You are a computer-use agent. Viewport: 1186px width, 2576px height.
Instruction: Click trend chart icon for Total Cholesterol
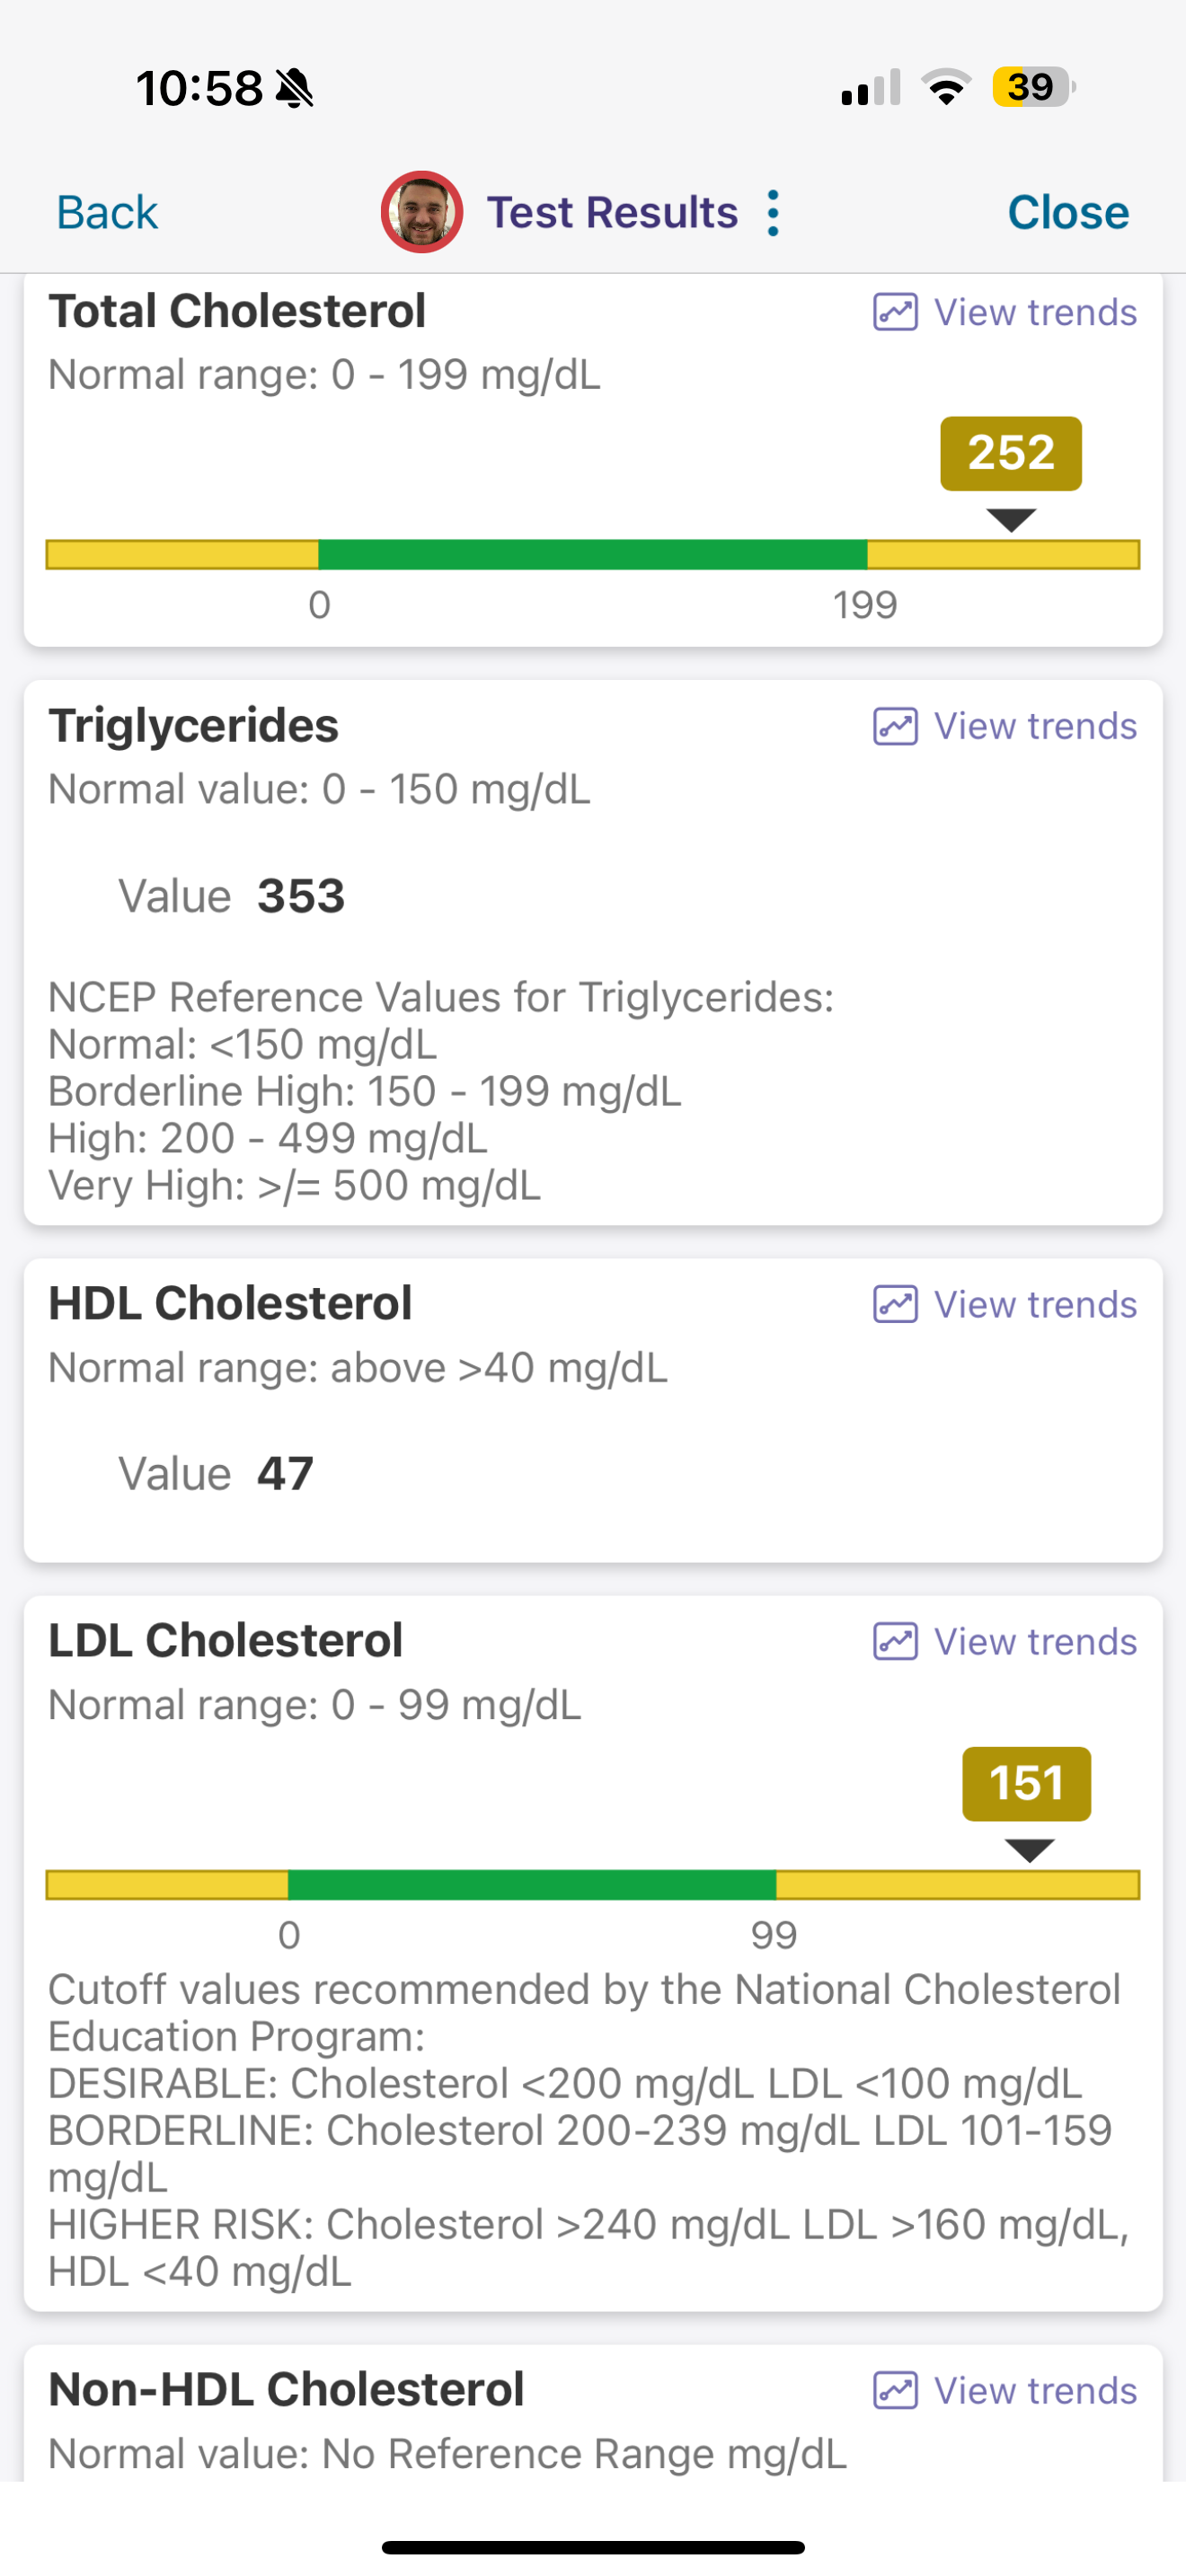pyautogui.click(x=895, y=312)
